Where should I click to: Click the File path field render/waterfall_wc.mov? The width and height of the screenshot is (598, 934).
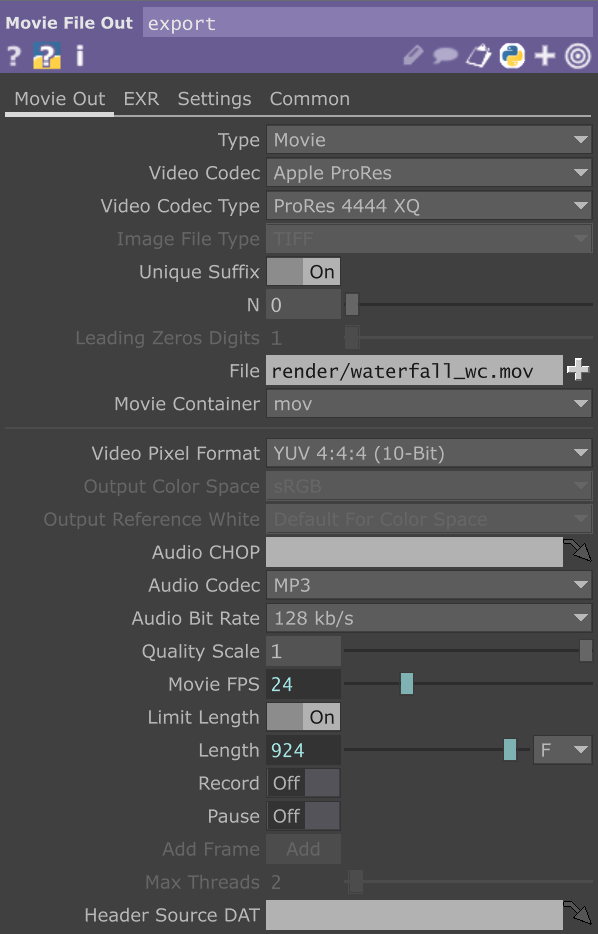pos(414,371)
